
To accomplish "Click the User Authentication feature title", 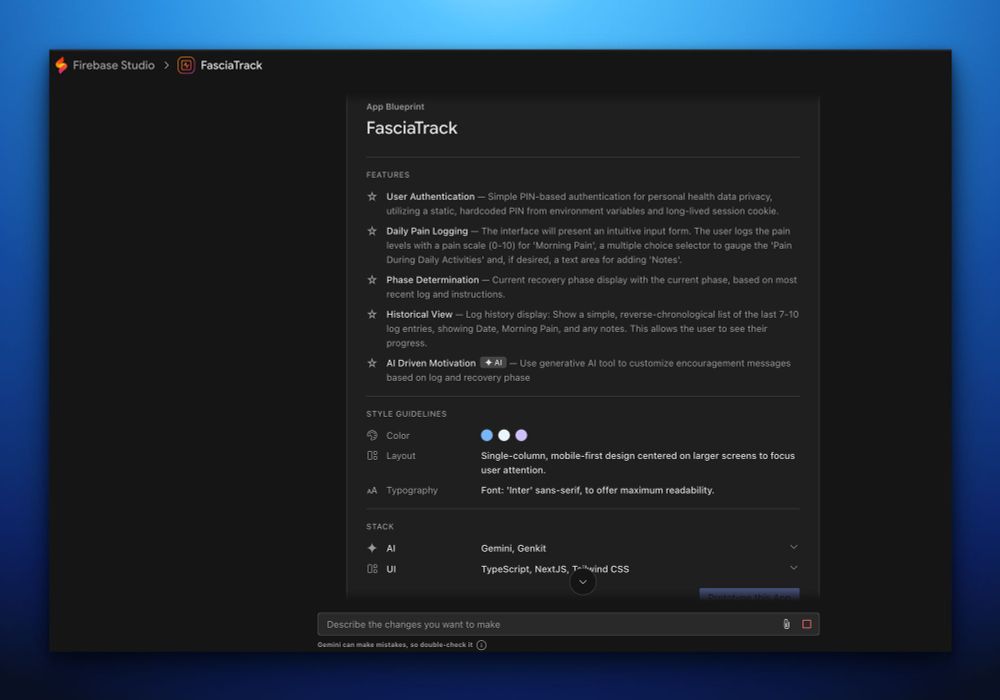I will tap(430, 196).
